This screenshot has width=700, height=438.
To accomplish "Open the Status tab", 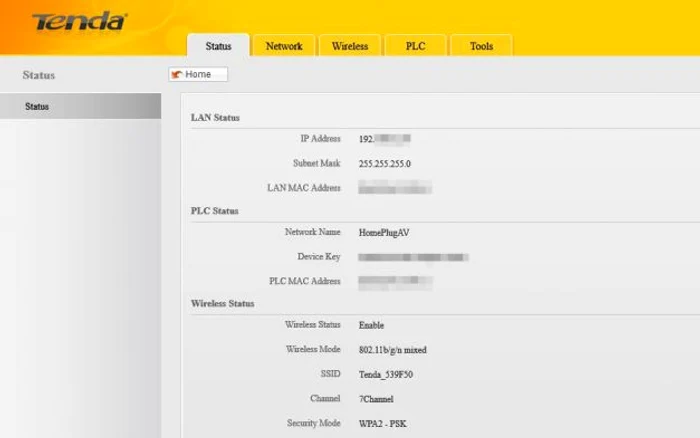I will tap(218, 46).
